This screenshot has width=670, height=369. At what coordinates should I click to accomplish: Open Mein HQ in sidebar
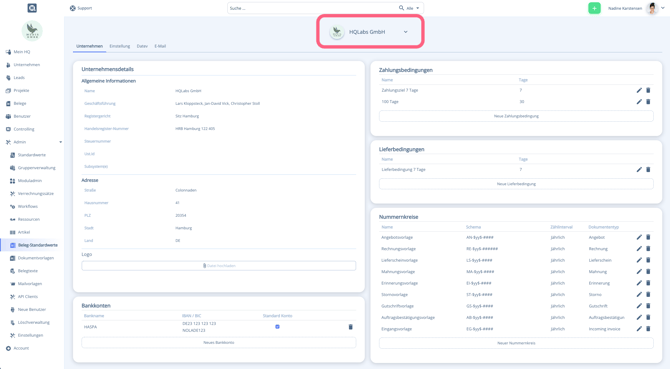click(x=21, y=52)
